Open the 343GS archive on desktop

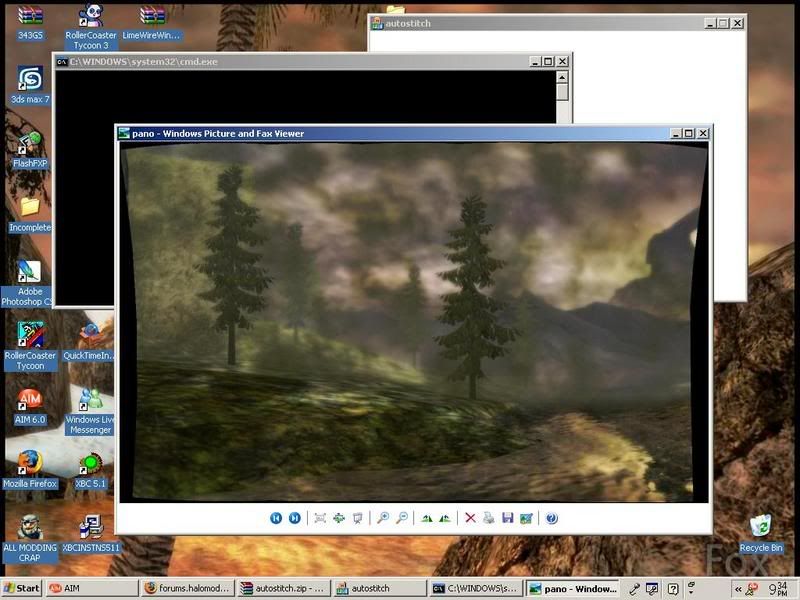pos(30,22)
